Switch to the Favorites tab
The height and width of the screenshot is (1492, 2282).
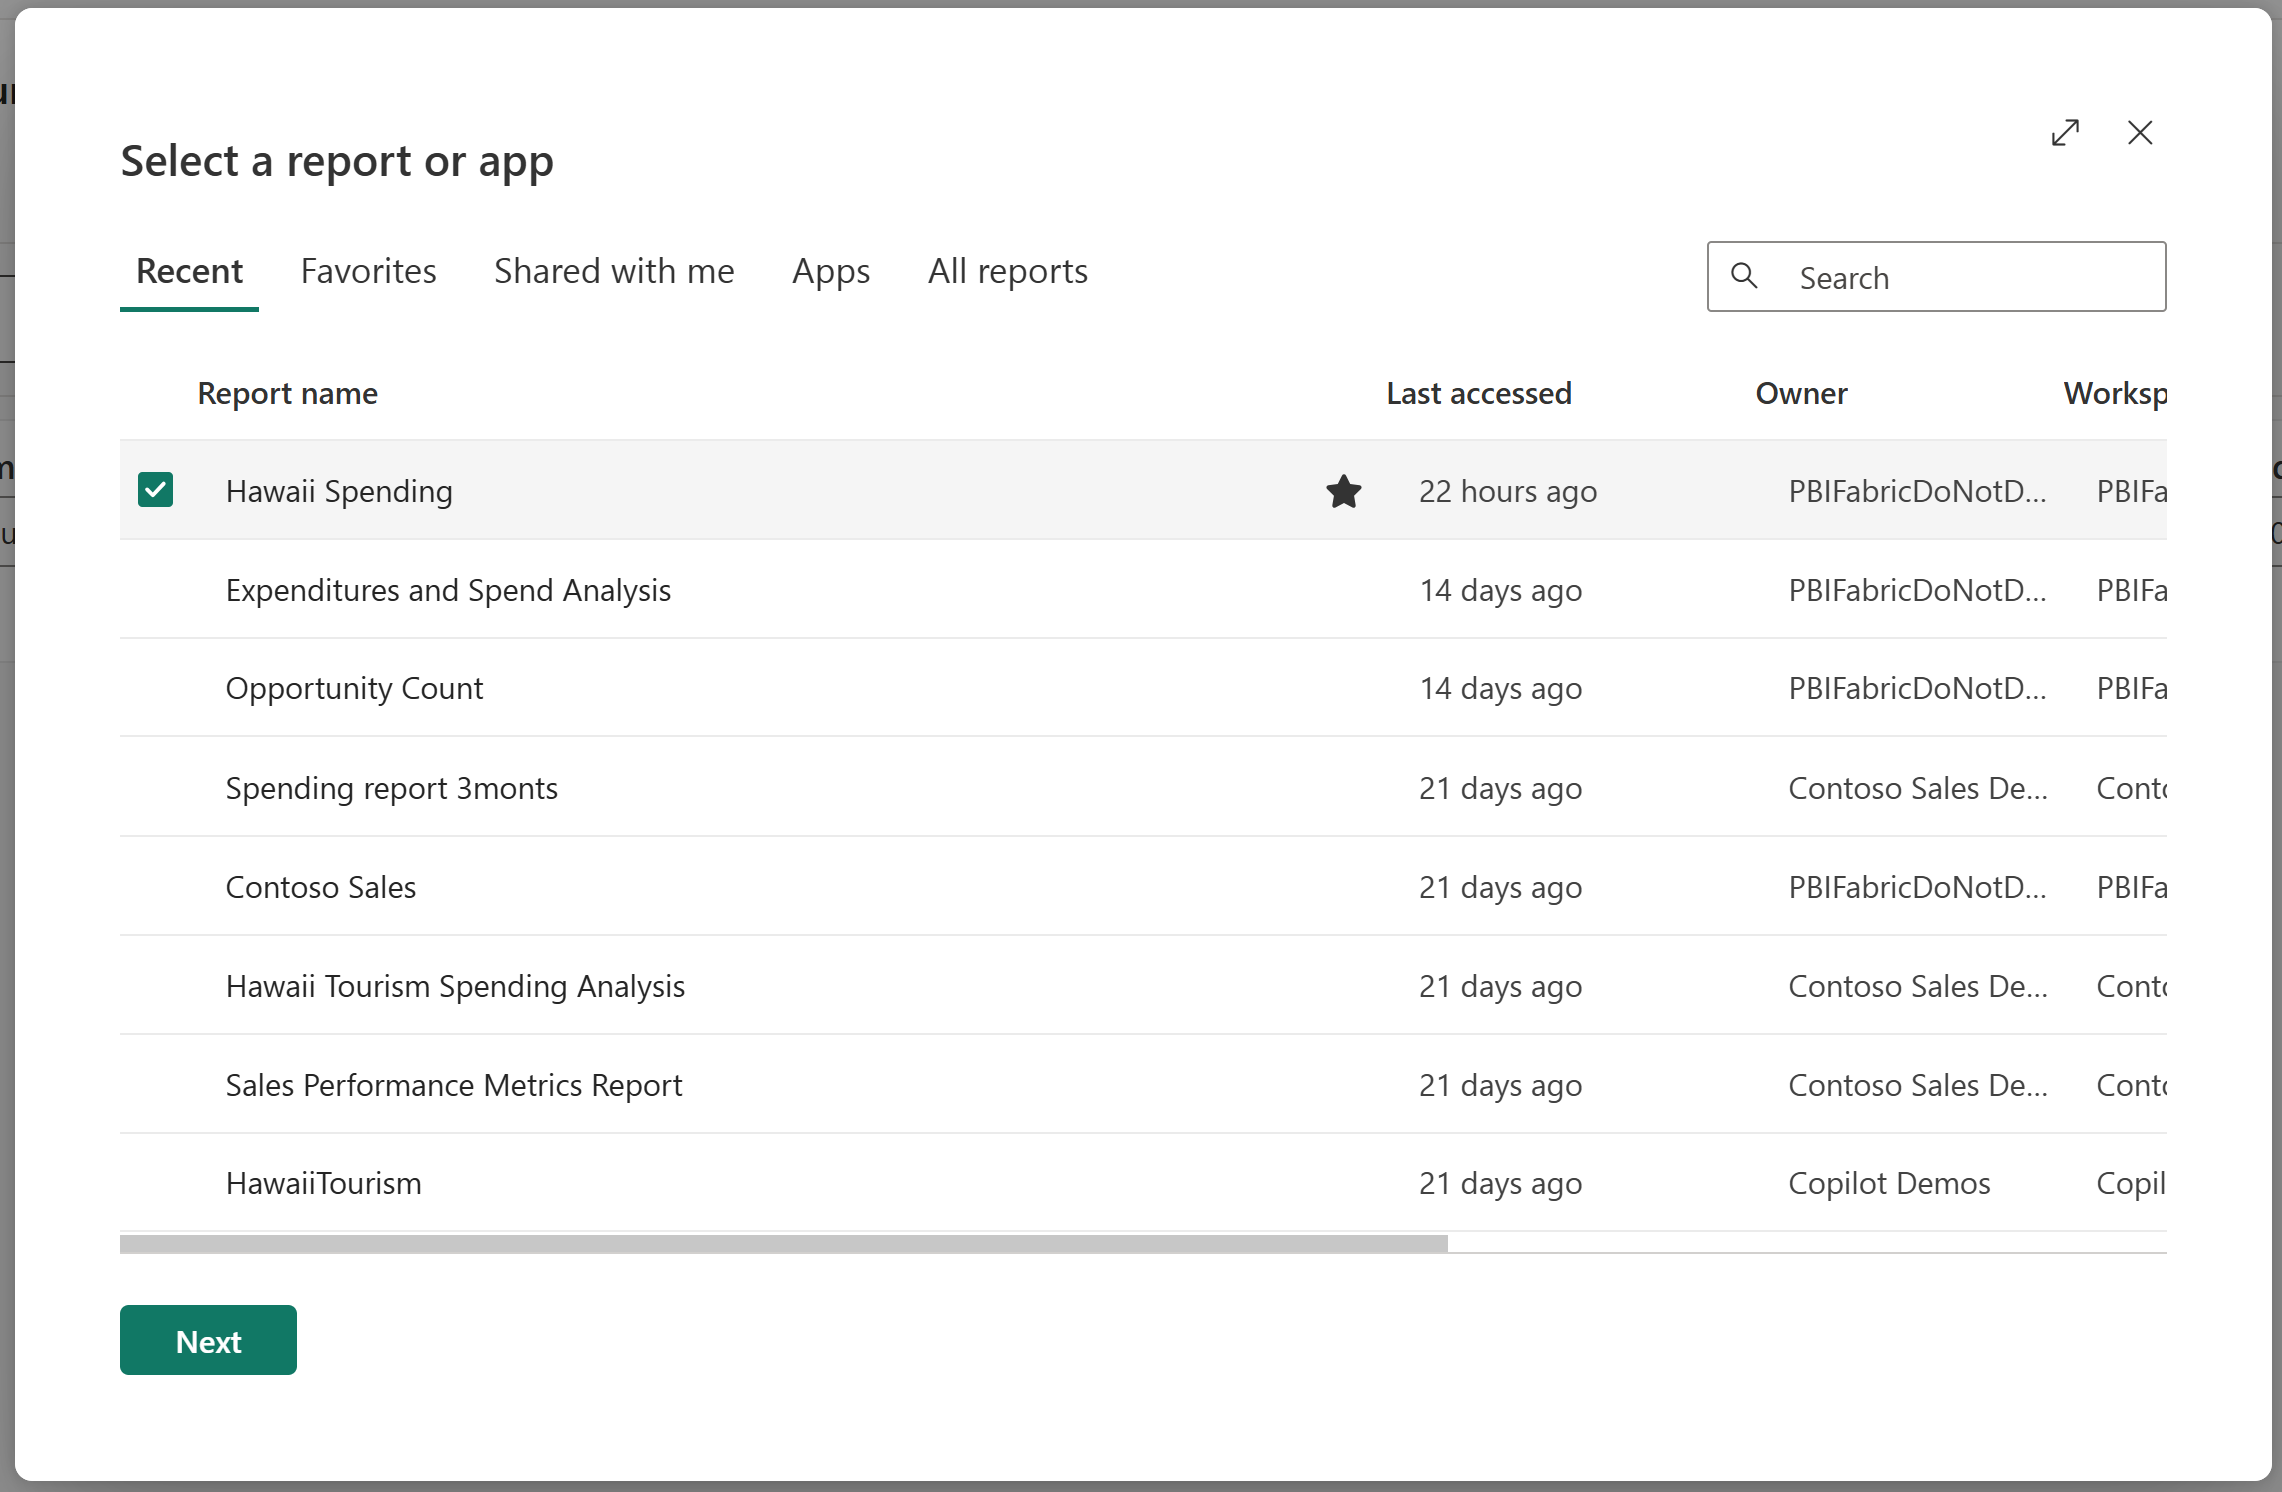tap(368, 270)
